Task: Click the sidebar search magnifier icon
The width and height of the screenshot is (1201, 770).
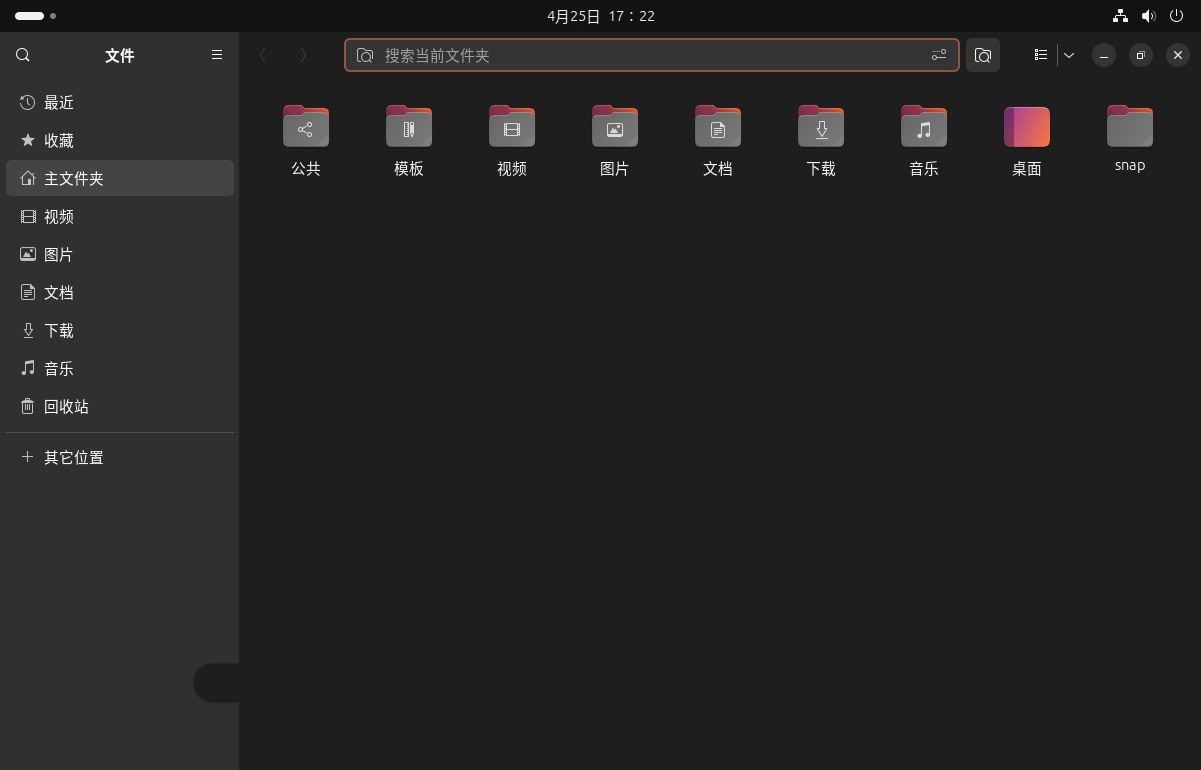Action: click(23, 55)
